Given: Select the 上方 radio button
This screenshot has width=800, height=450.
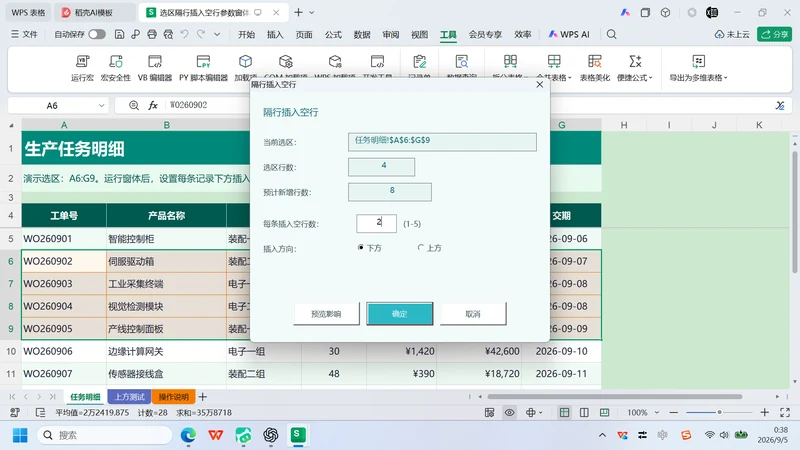Looking at the screenshot, I should pyautogui.click(x=420, y=247).
